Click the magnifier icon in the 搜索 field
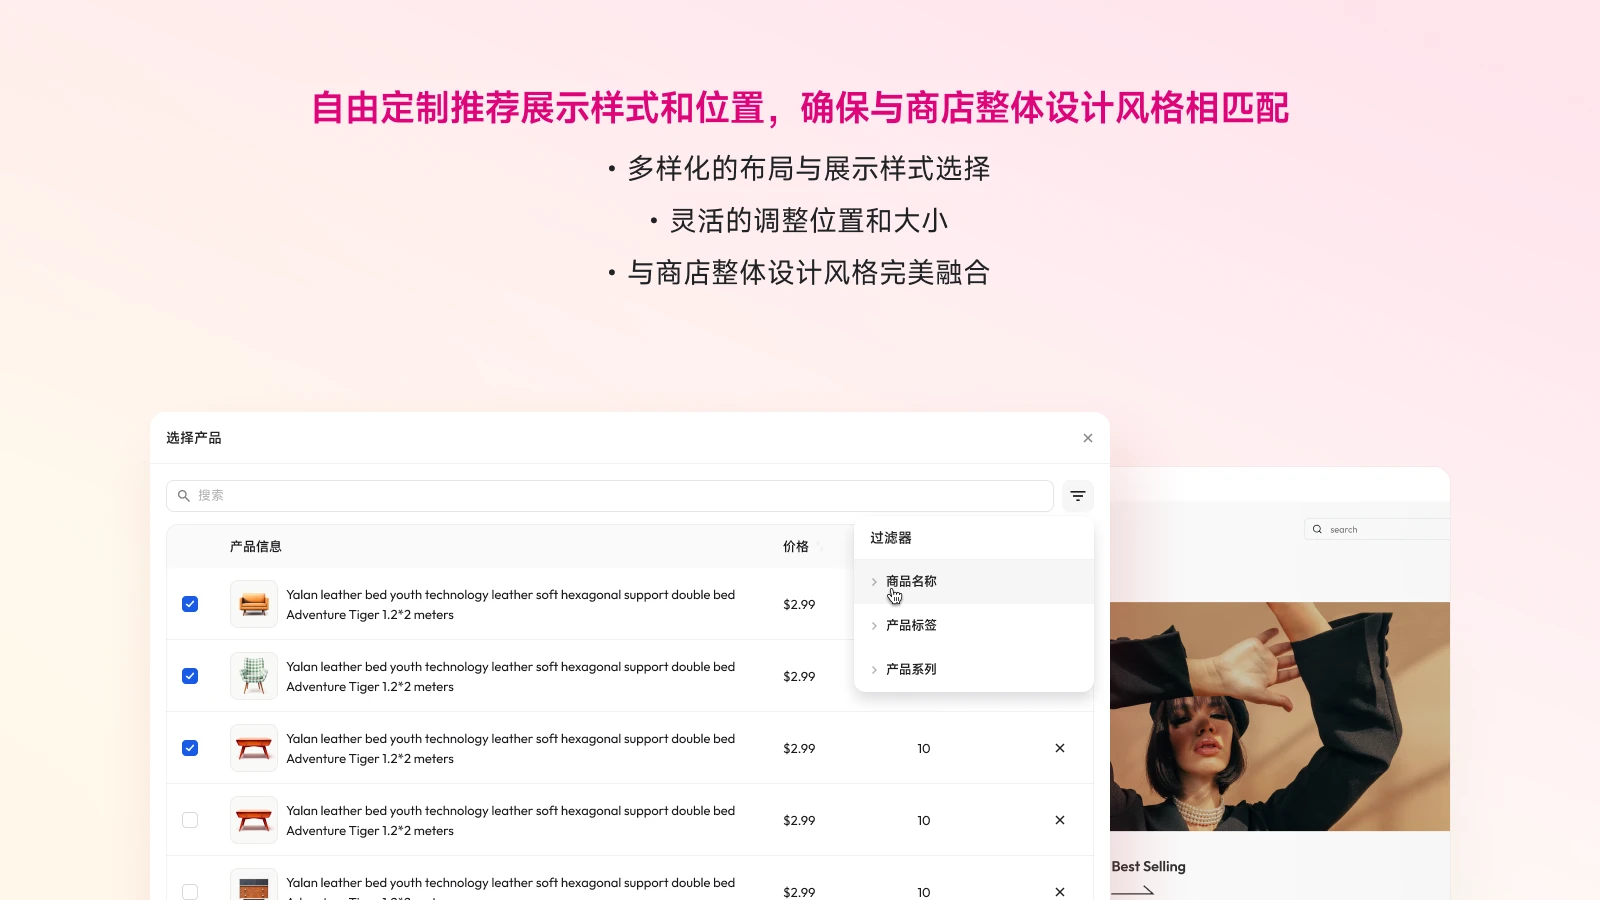Viewport: 1600px width, 900px height. tap(184, 496)
